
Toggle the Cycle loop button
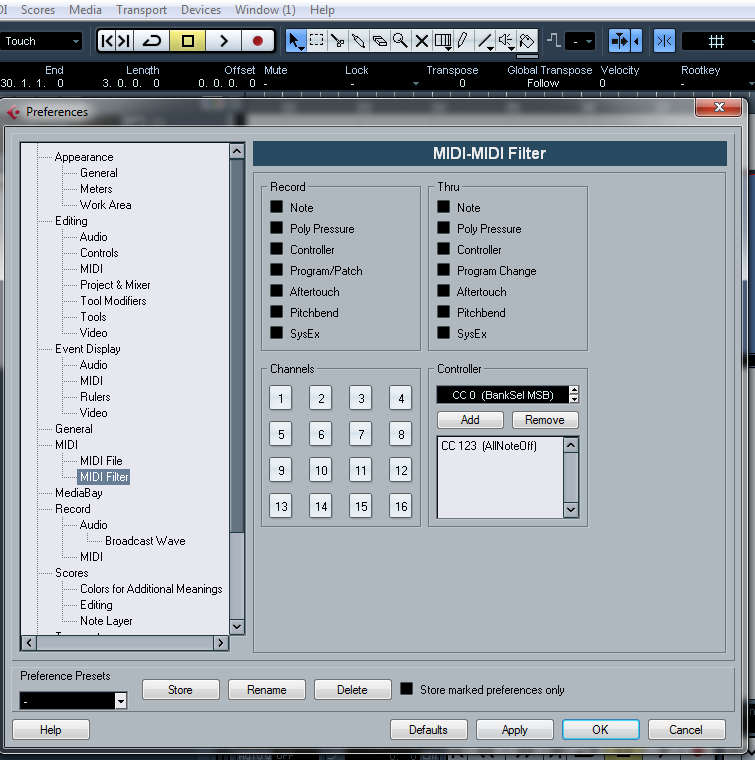(152, 41)
